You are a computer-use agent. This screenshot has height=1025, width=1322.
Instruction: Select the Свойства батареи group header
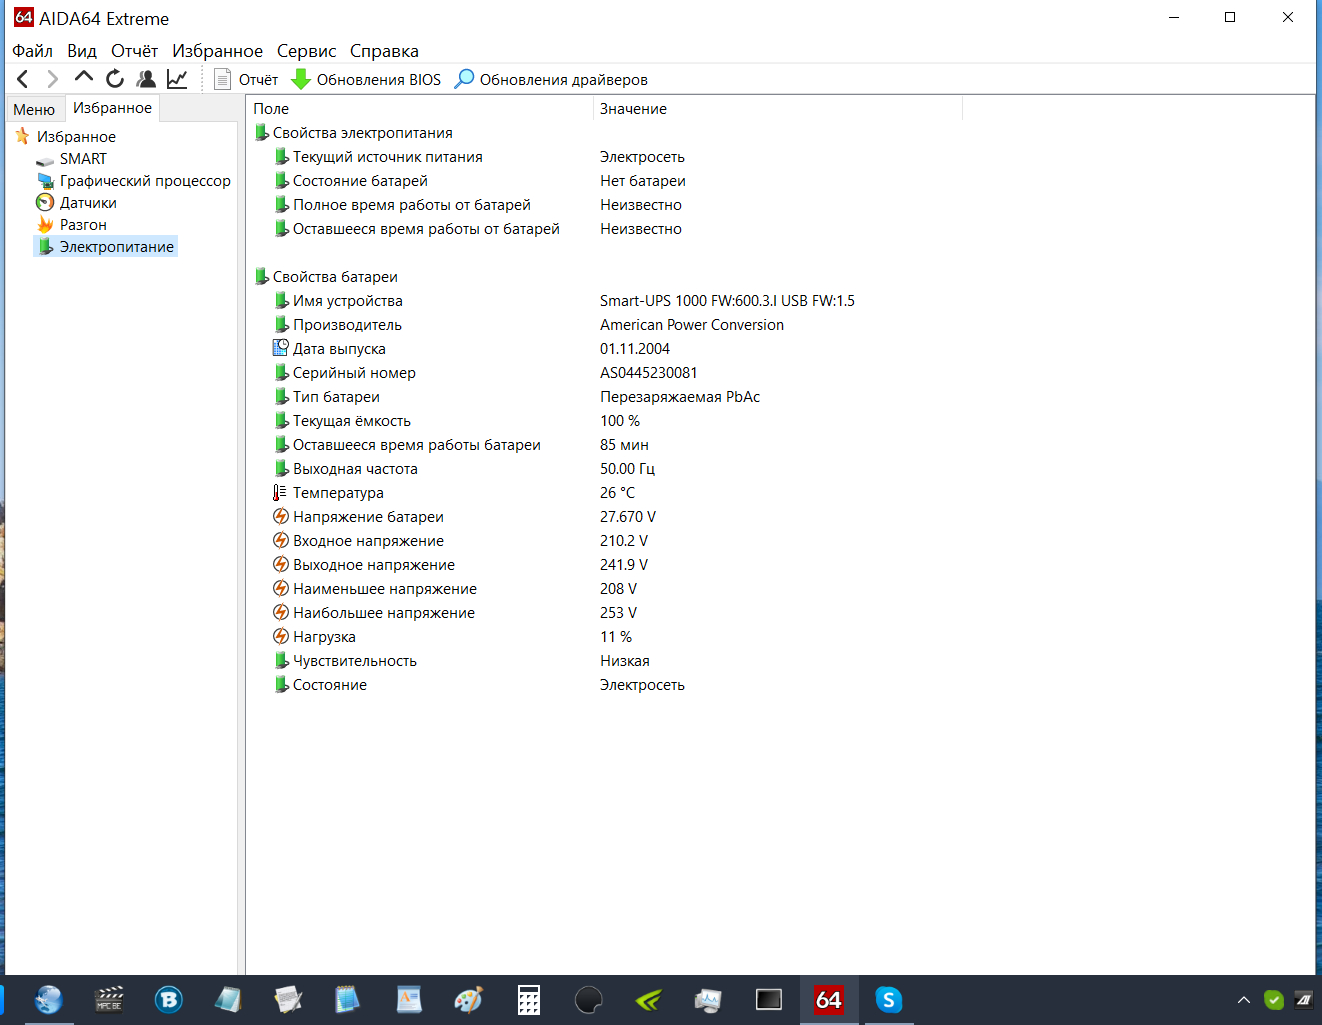[335, 277]
